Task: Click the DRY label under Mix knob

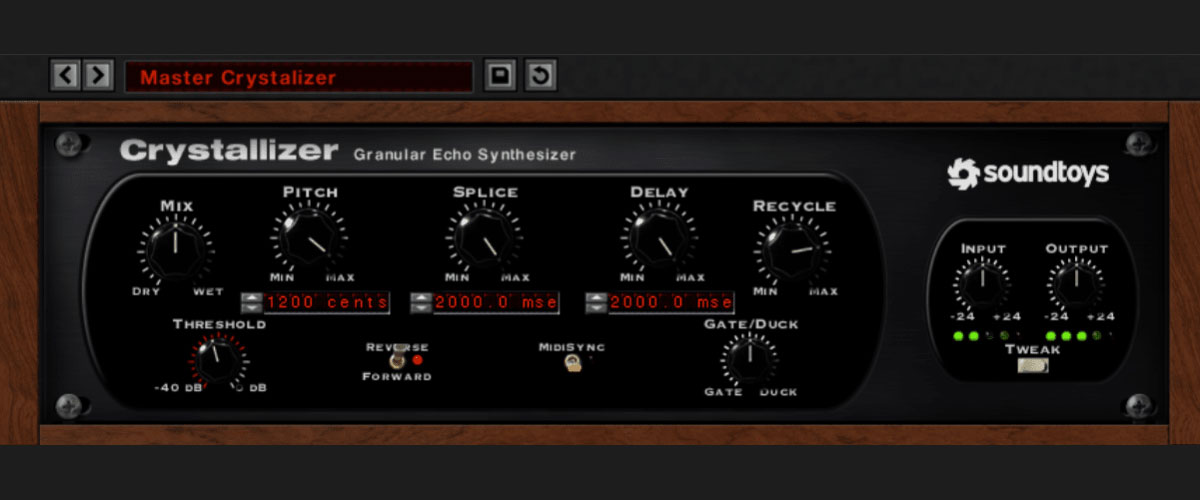Action: click(146, 292)
